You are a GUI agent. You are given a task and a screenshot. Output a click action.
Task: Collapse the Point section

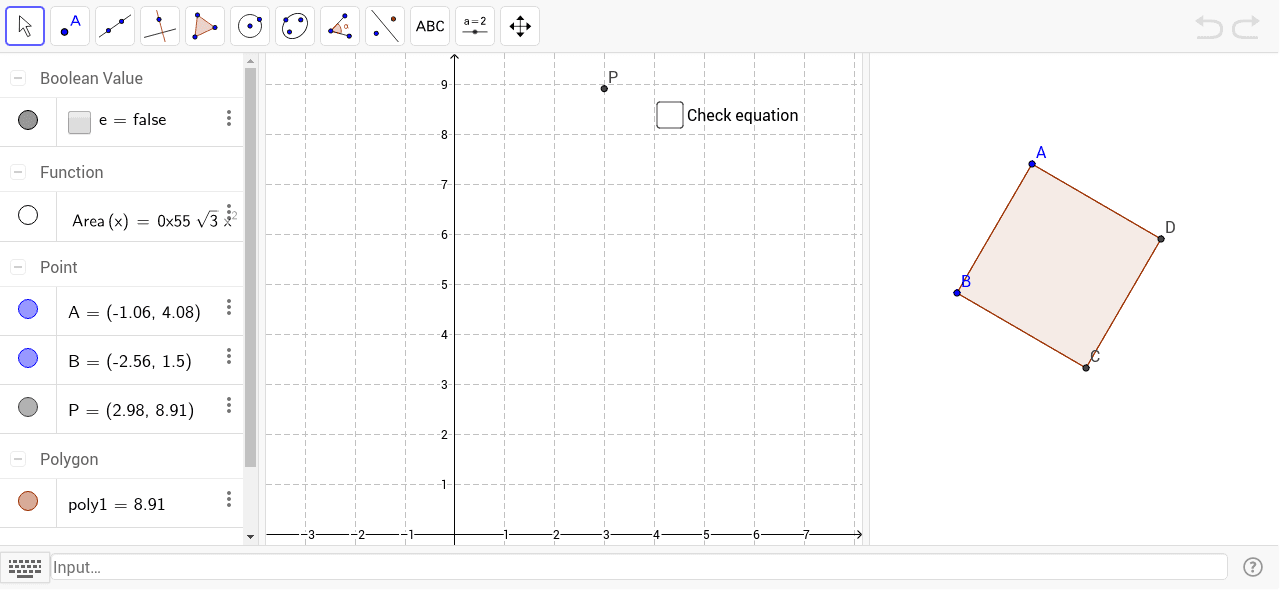18,267
